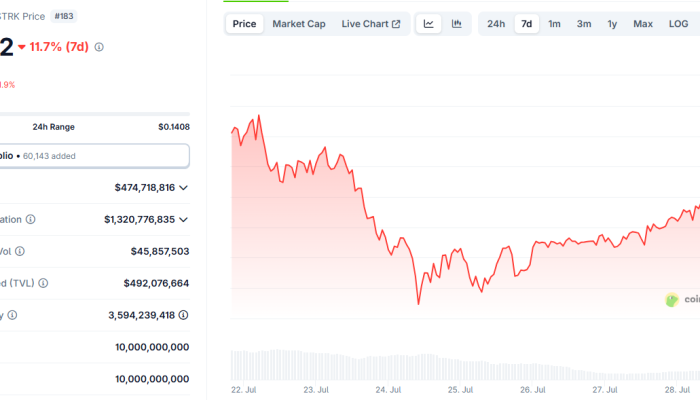Image resolution: width=700 pixels, height=400 pixels.
Task: Switch to the Market Cap tab
Action: coord(299,24)
